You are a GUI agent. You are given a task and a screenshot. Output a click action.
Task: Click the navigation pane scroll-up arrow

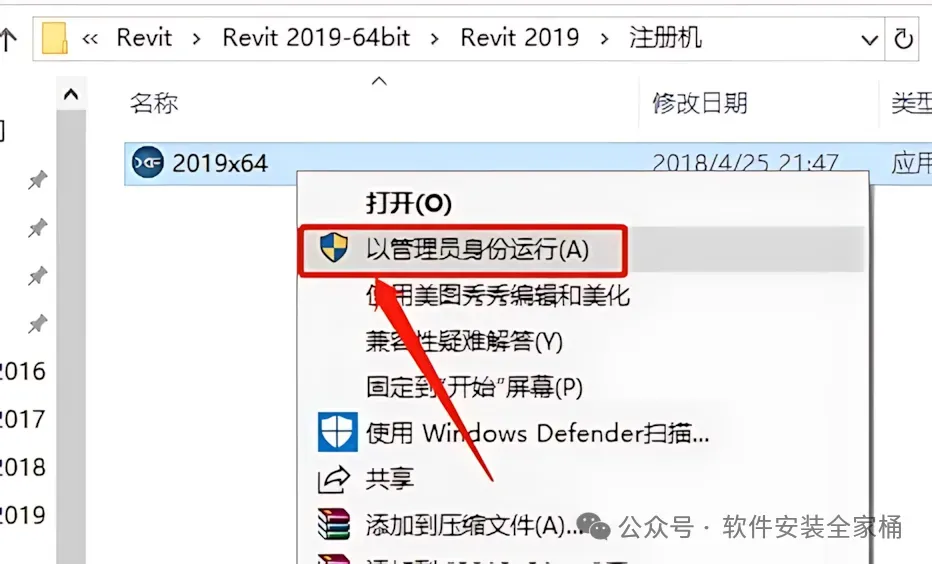tap(71, 94)
